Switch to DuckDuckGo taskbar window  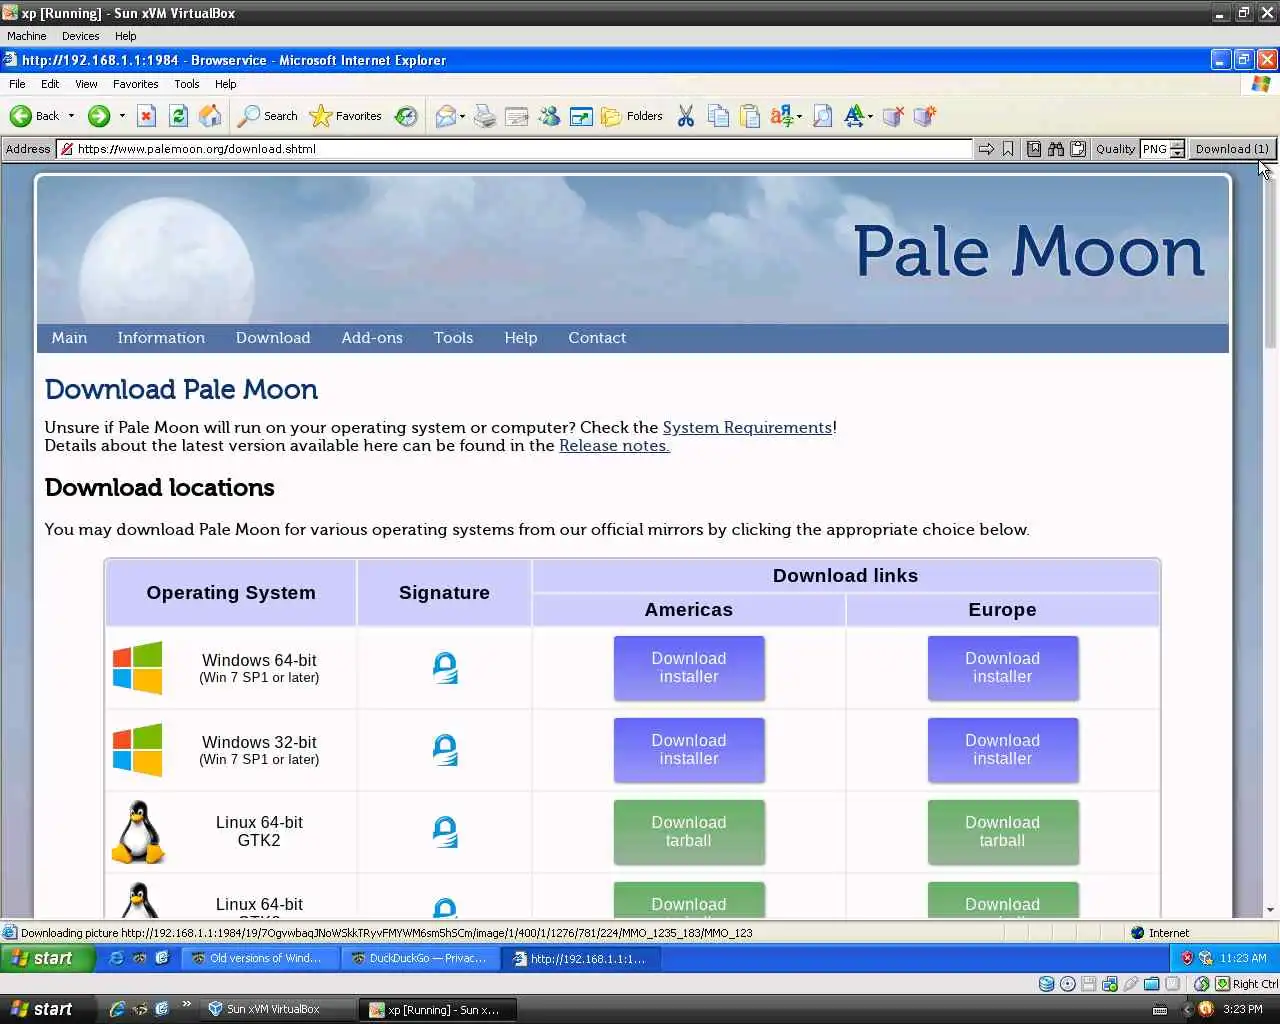click(x=420, y=958)
